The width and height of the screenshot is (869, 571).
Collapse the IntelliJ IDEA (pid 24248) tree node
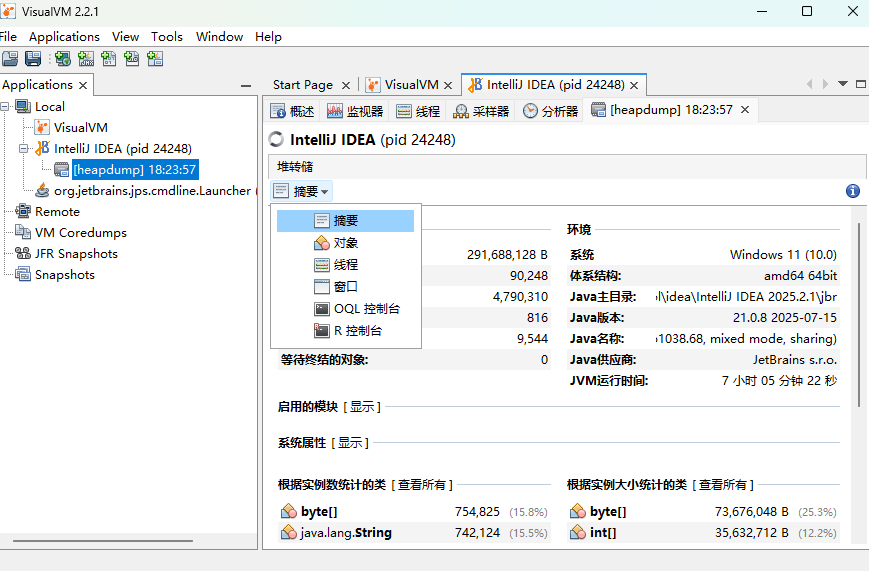pos(24,149)
